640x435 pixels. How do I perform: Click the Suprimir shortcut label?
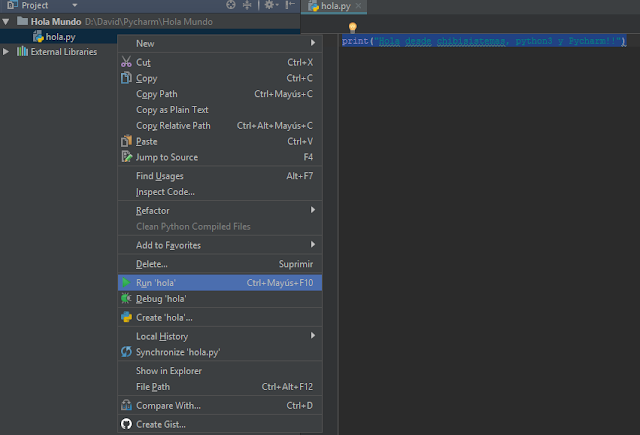296,264
